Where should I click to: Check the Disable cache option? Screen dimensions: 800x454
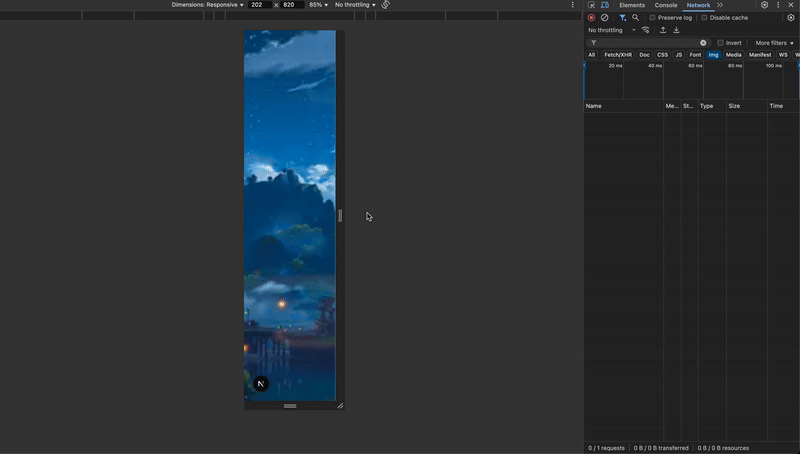(704, 18)
